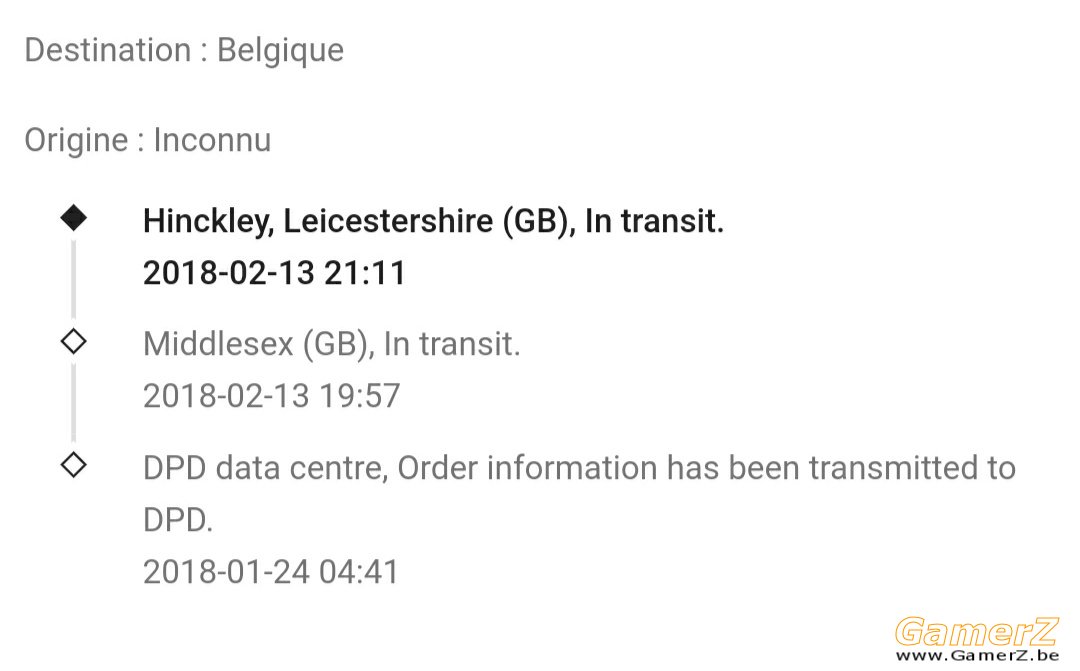Click the word Belgique
This screenshot has width=1080, height=671.
tap(280, 51)
